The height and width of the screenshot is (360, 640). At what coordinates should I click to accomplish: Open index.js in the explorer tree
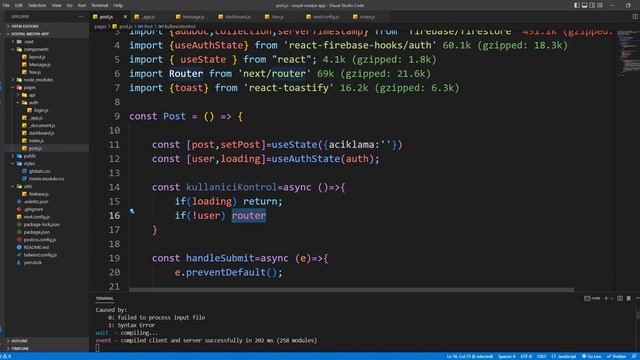pyautogui.click(x=36, y=141)
